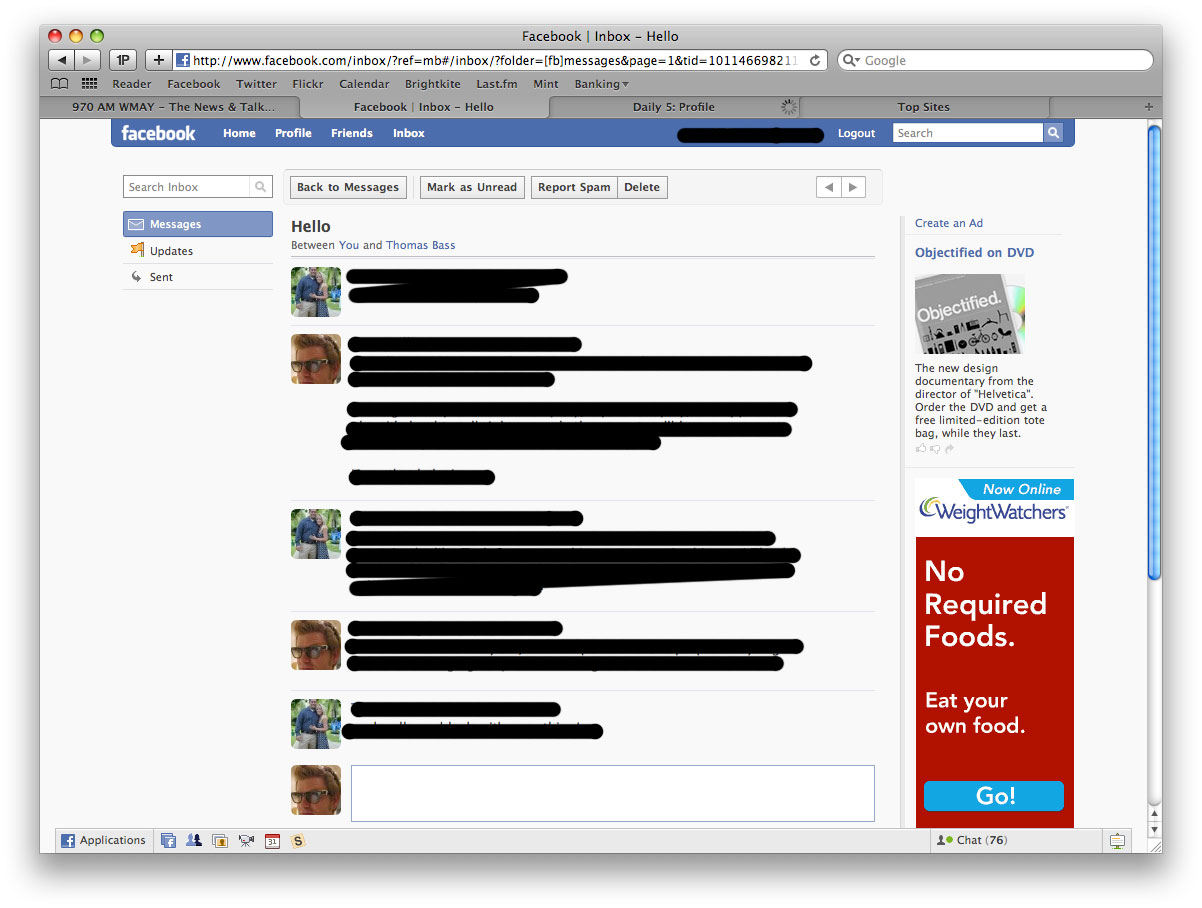Image resolution: width=1202 pixels, height=908 pixels.
Task: Open Thomas Bass profile link
Action: click(x=420, y=245)
